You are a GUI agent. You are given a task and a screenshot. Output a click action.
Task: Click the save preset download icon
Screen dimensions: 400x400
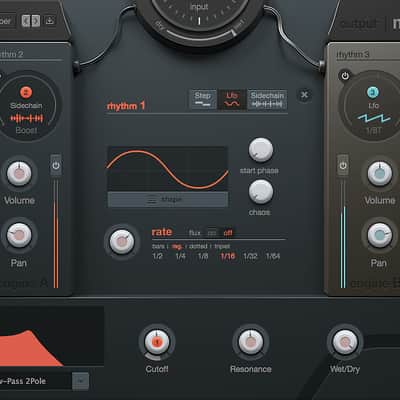[50, 21]
